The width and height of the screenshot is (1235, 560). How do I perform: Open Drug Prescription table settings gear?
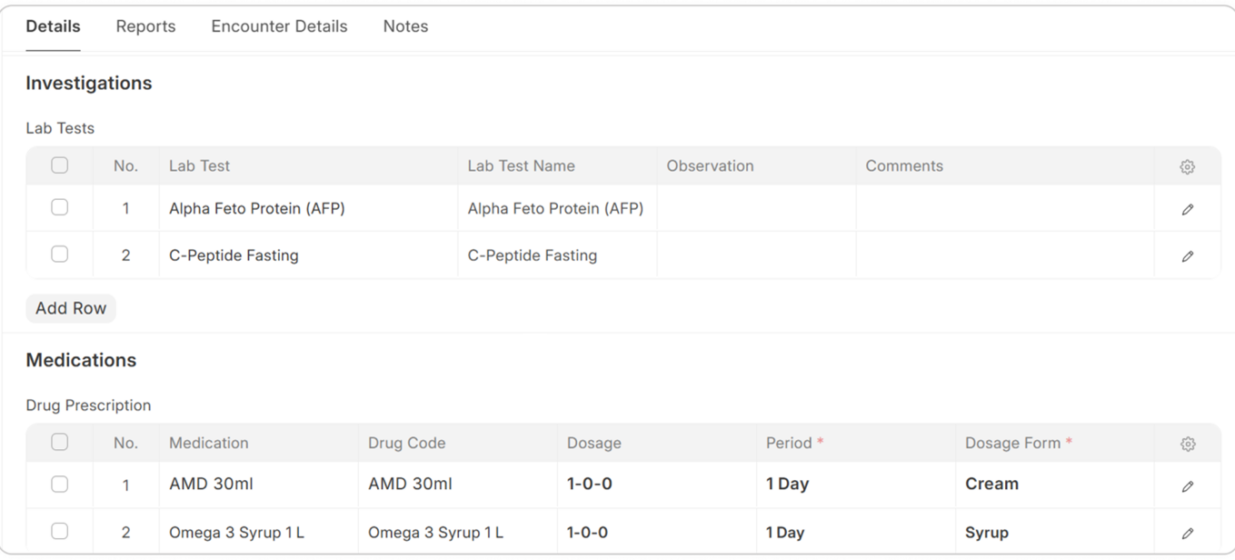[x=1187, y=444]
